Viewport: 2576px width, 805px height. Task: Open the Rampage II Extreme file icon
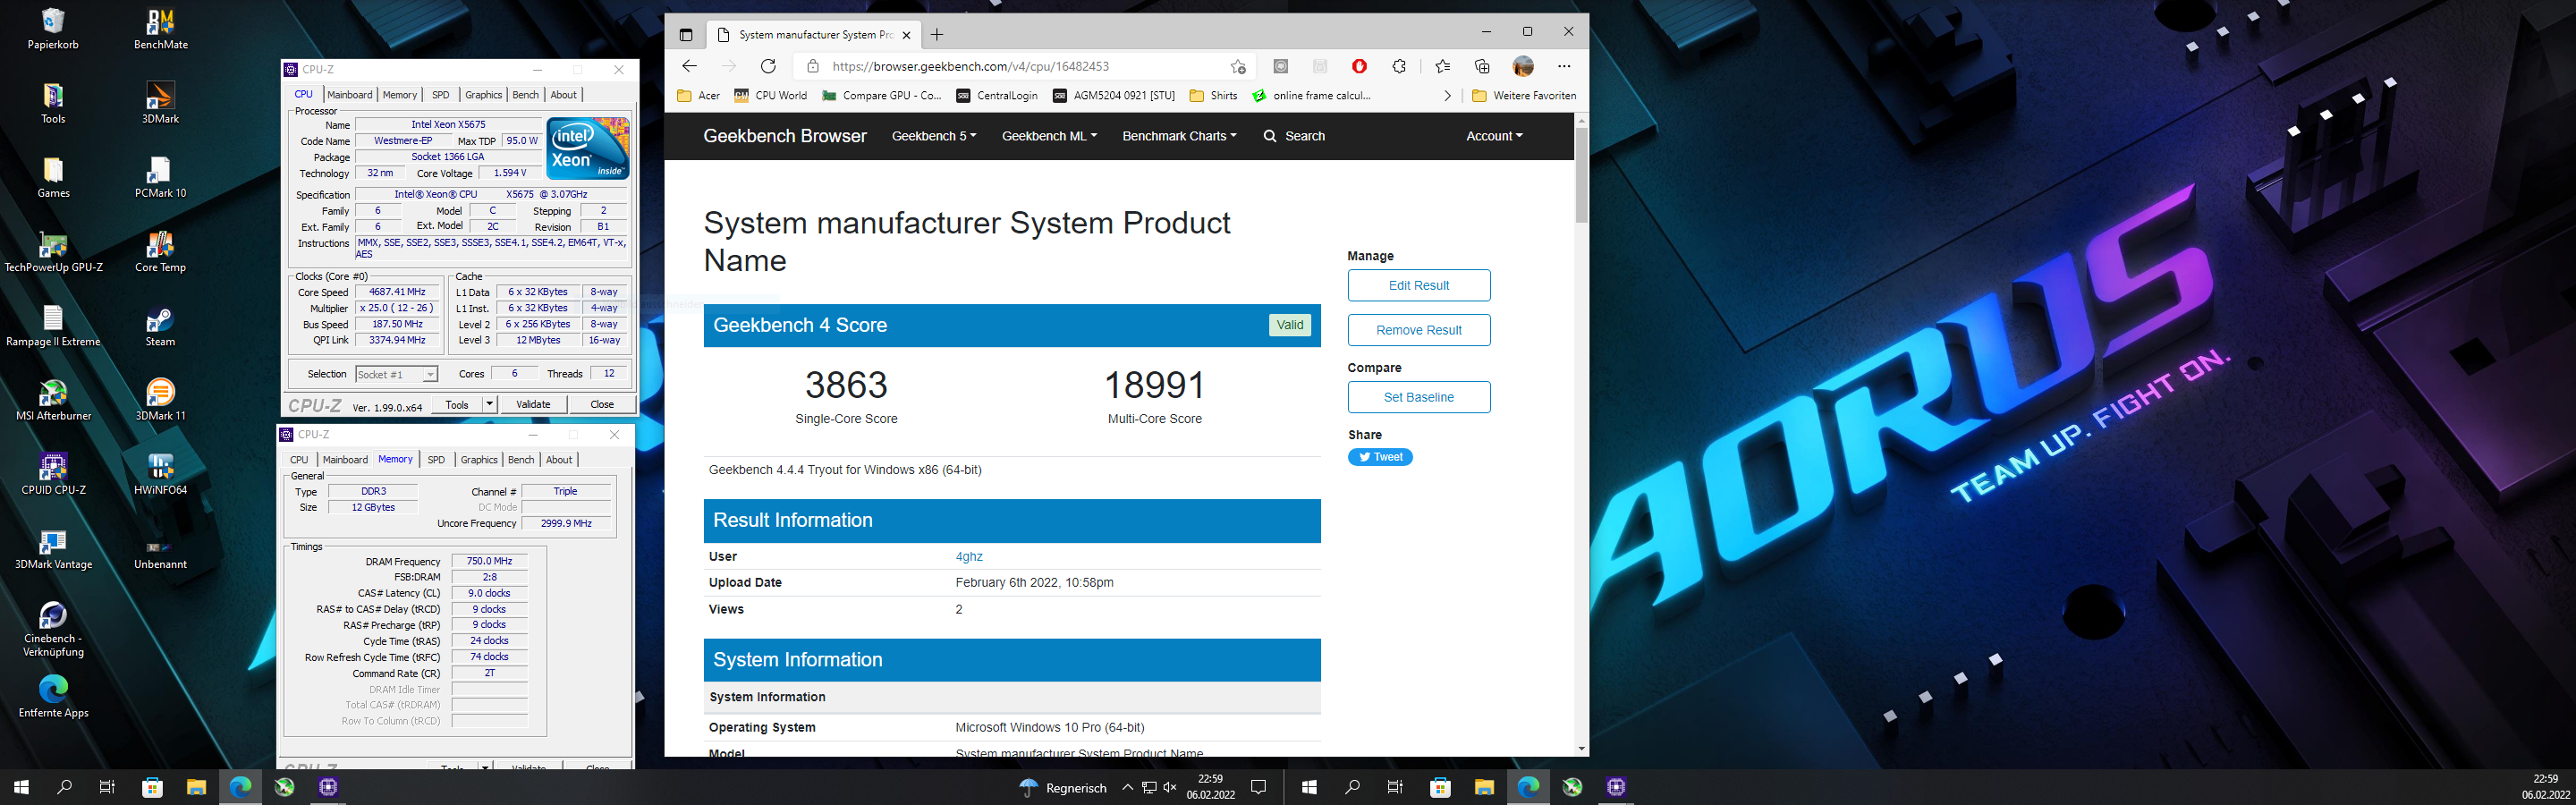[53, 326]
